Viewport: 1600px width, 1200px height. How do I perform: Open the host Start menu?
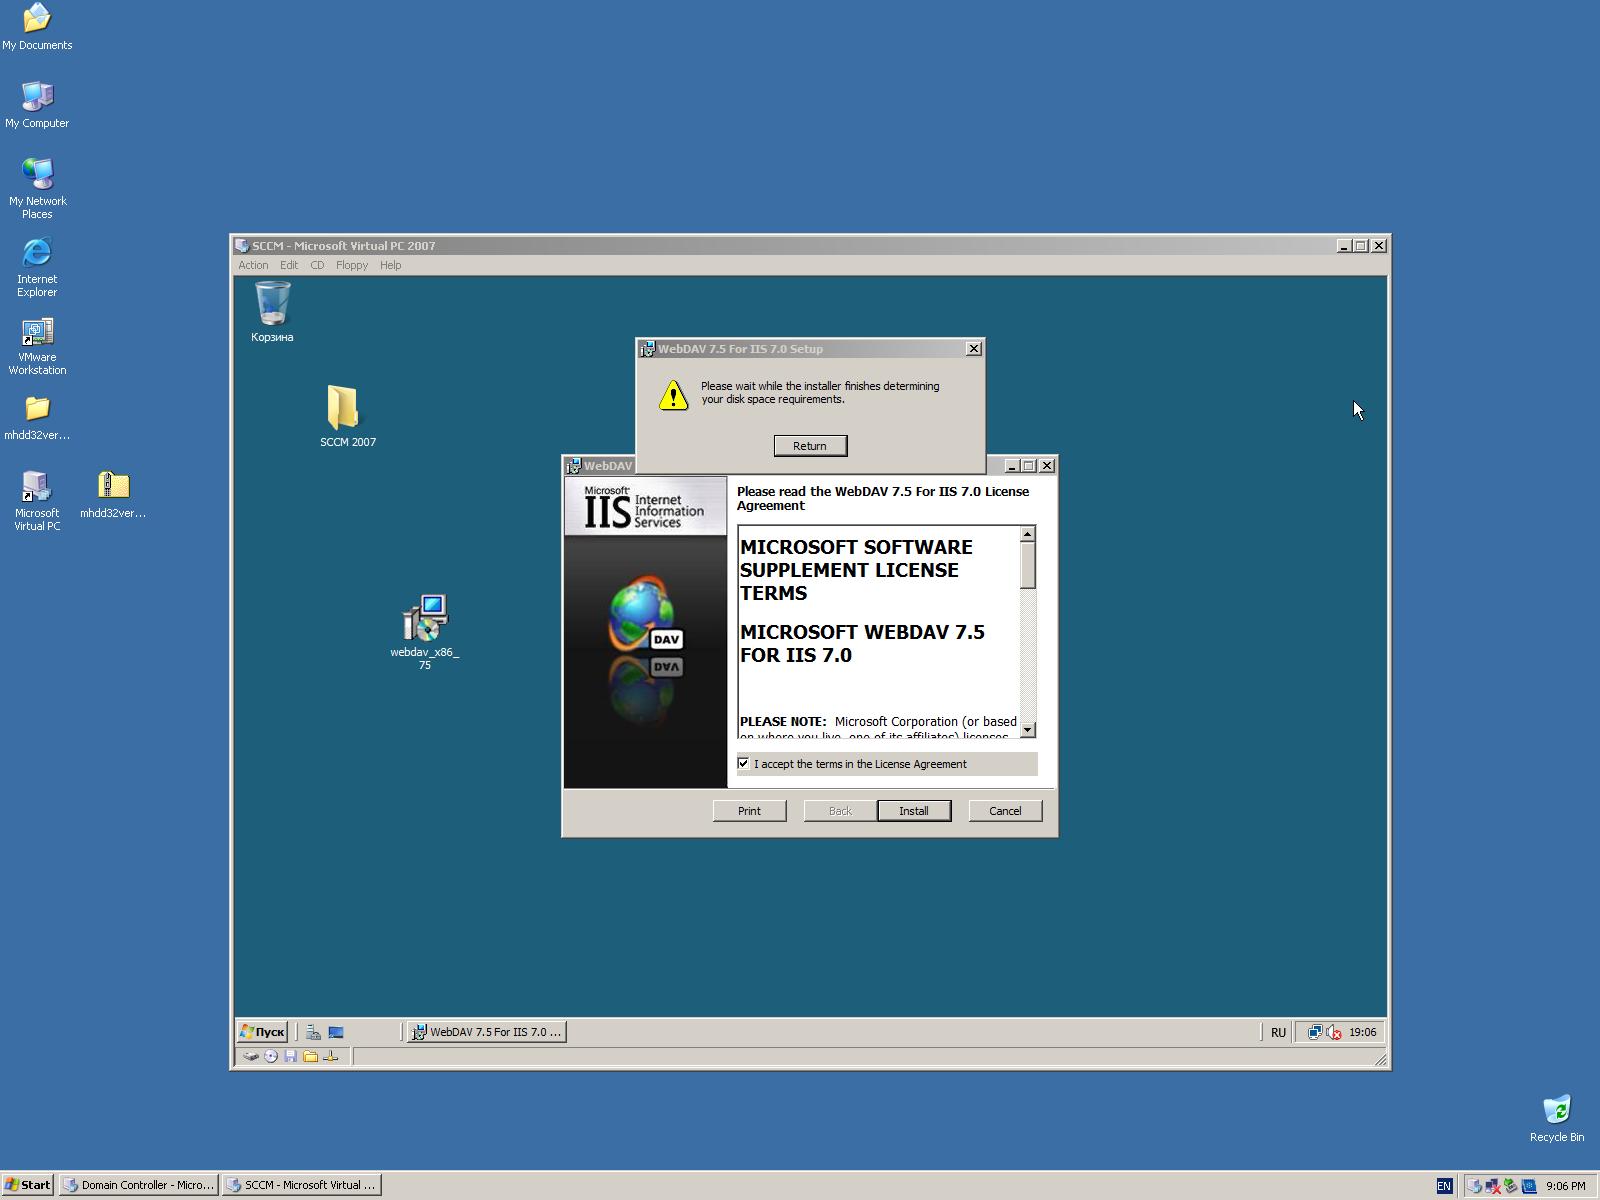point(28,1185)
